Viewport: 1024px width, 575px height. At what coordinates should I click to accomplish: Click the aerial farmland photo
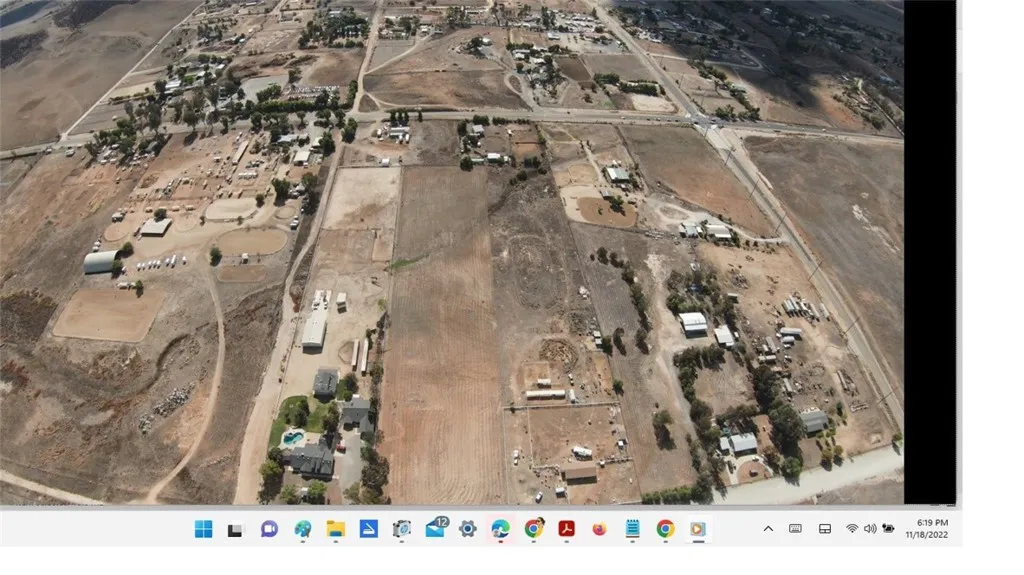452,252
